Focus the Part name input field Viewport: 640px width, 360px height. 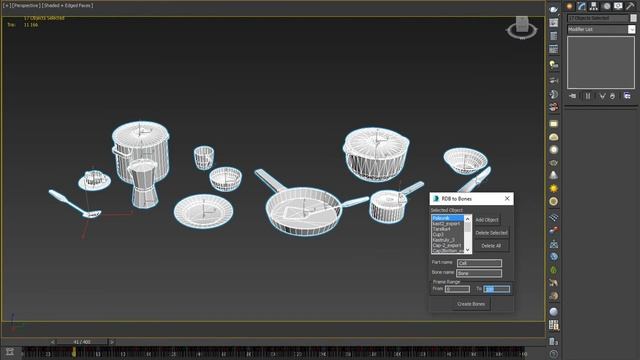click(x=479, y=263)
